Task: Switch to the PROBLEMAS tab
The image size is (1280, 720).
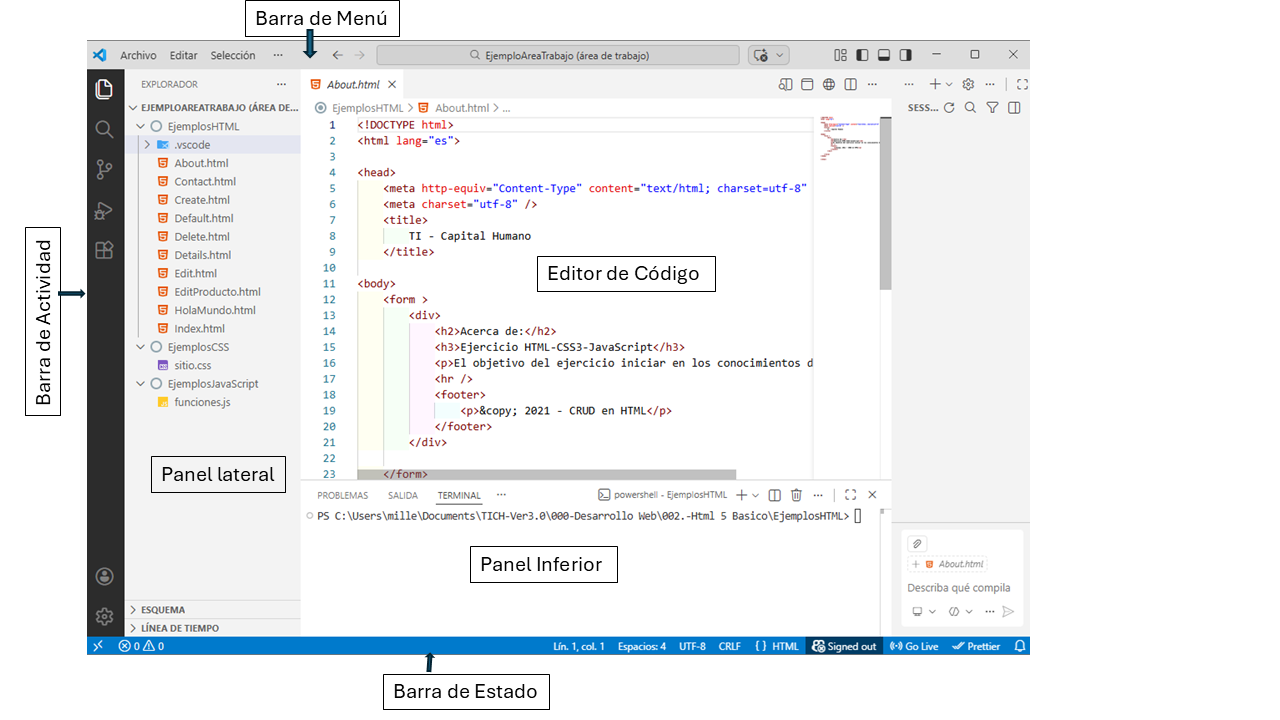Action: tap(342, 495)
